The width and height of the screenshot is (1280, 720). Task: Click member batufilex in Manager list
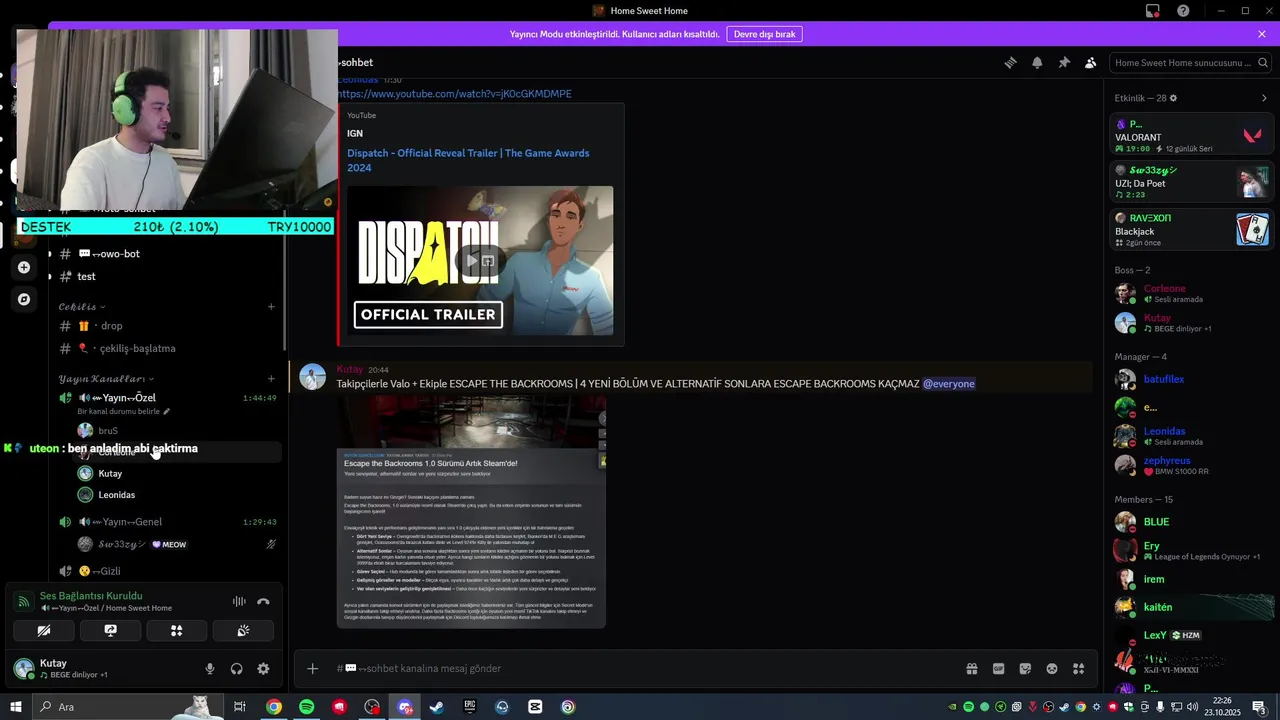pos(1191,379)
